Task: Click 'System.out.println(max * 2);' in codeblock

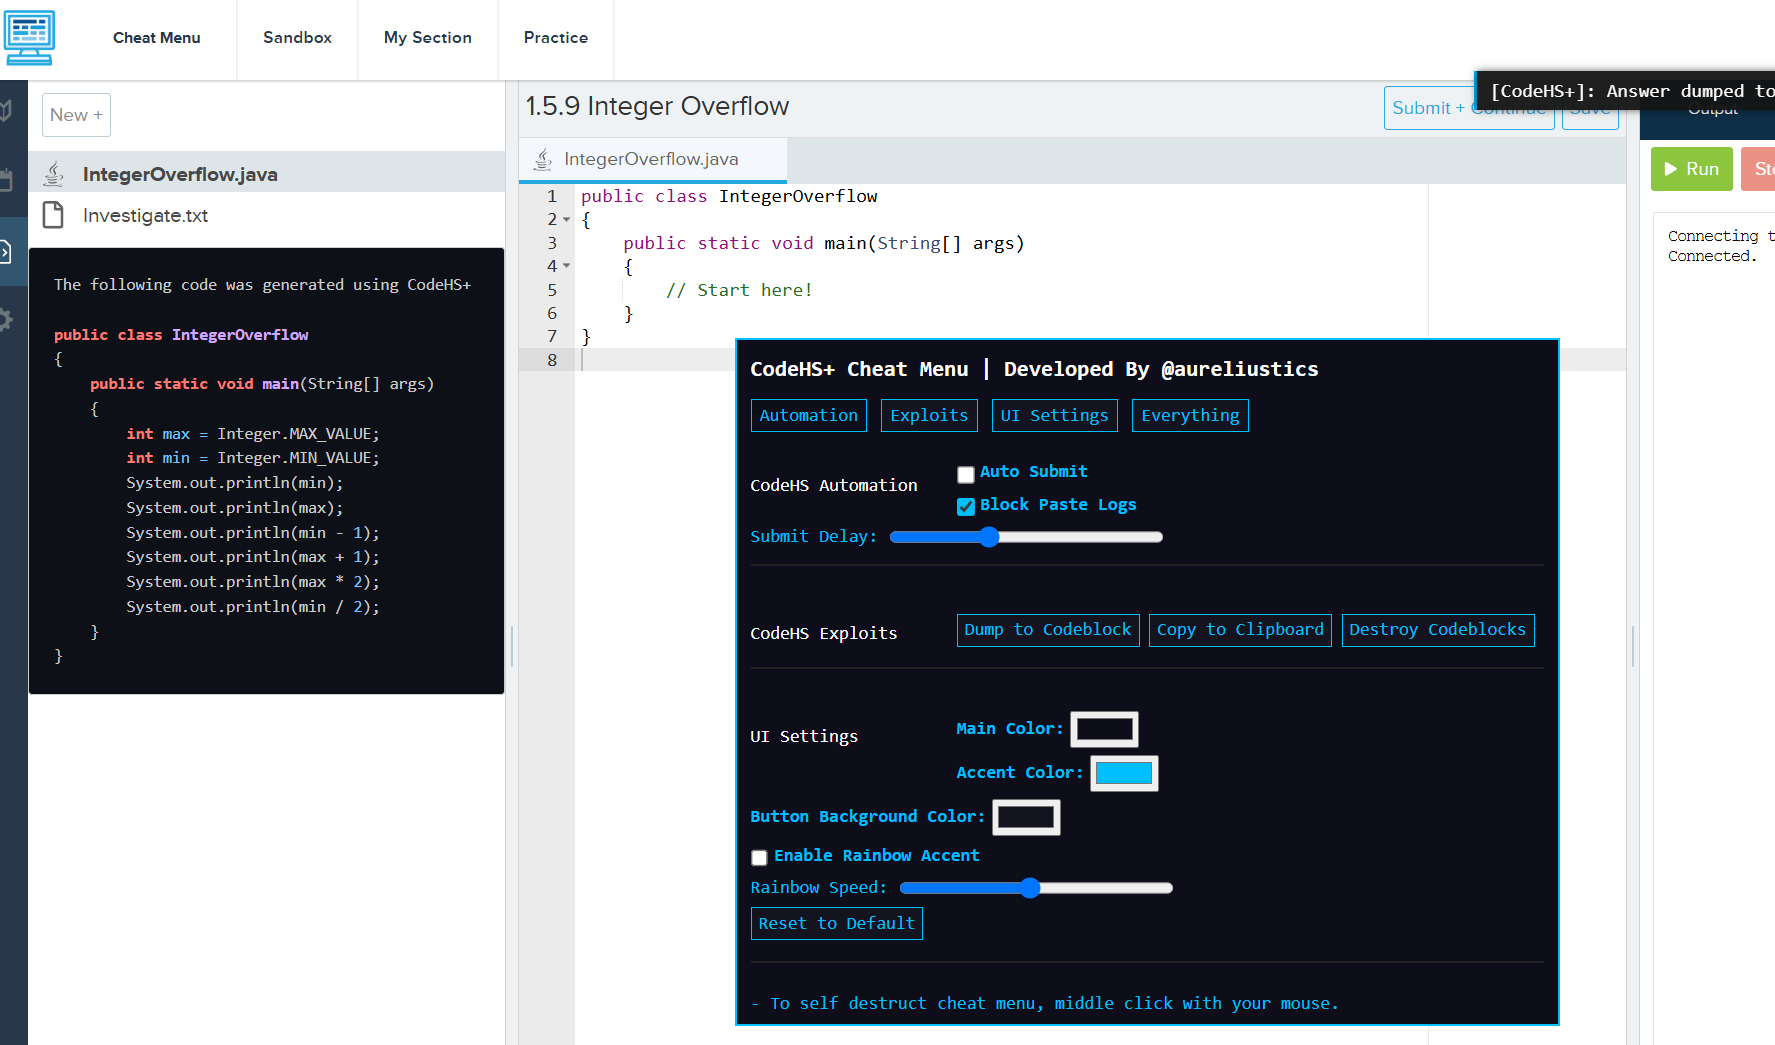Action: tap(253, 582)
